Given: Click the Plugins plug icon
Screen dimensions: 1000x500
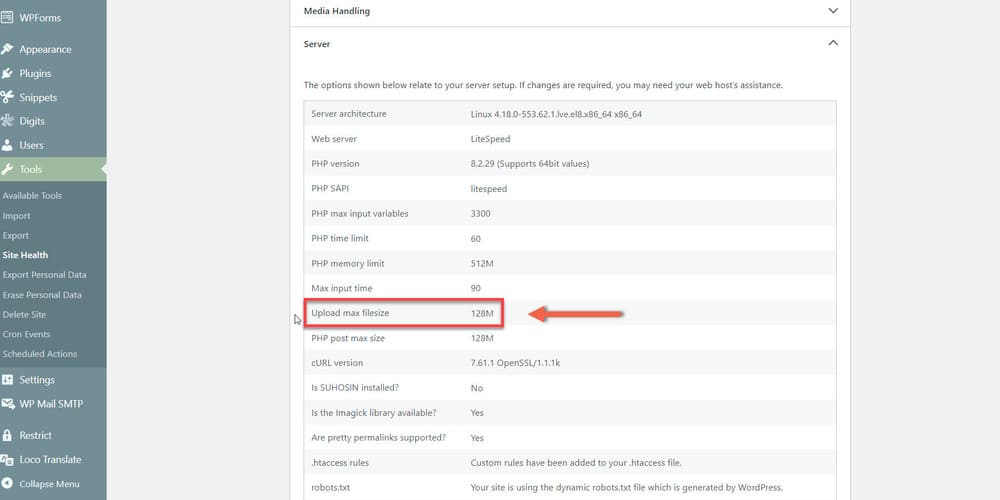Looking at the screenshot, I should [7, 73].
